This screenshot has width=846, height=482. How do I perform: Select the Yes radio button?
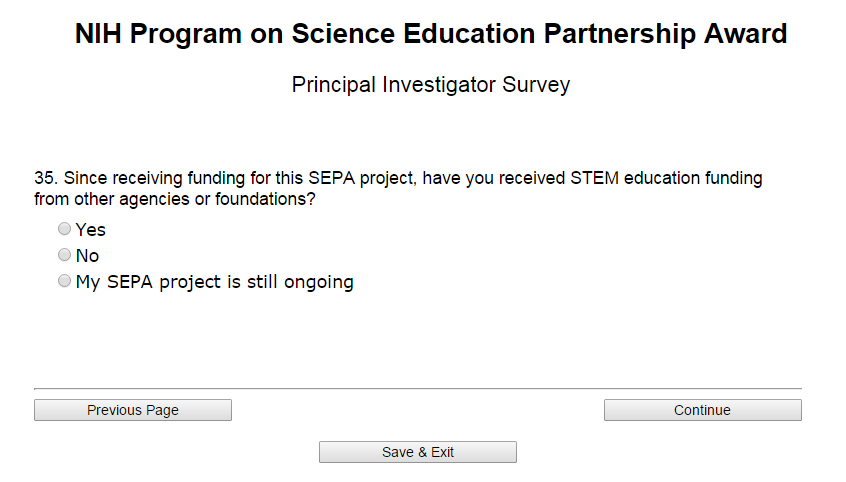coord(65,229)
